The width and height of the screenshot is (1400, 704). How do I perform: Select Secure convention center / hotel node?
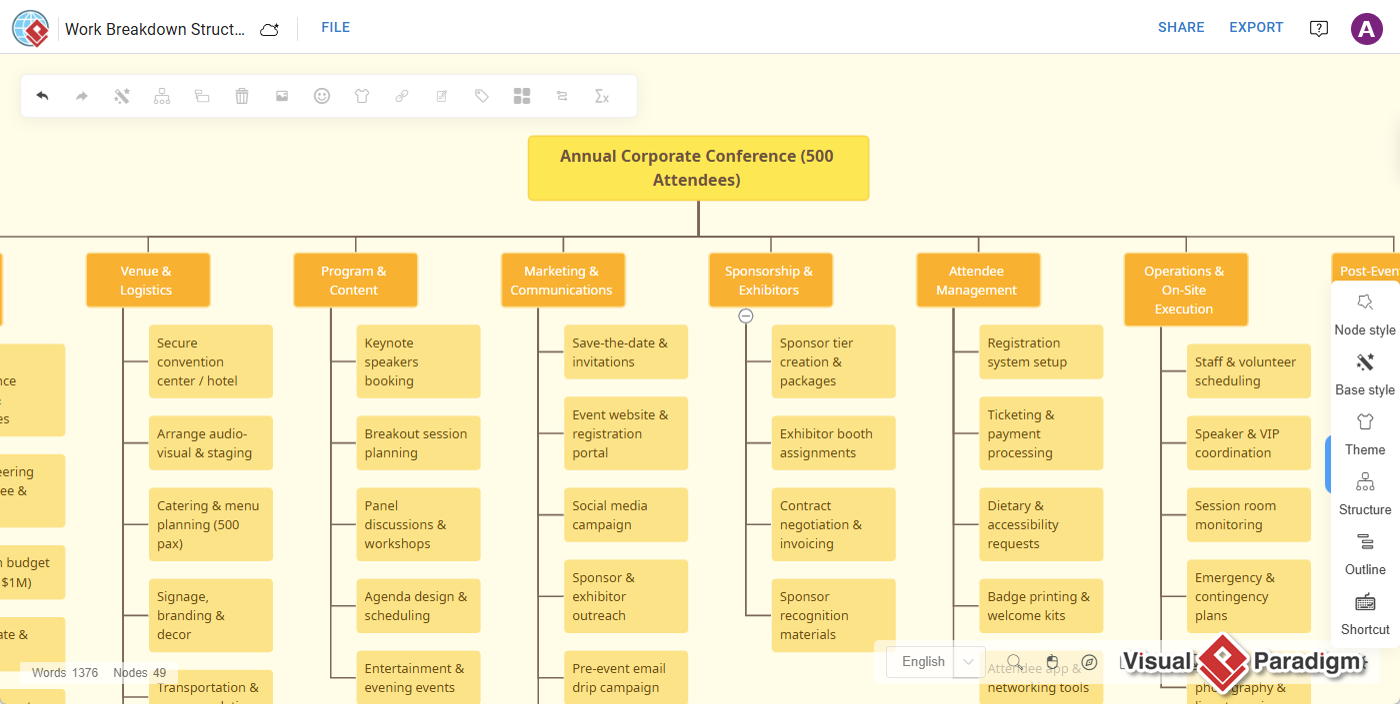(211, 361)
